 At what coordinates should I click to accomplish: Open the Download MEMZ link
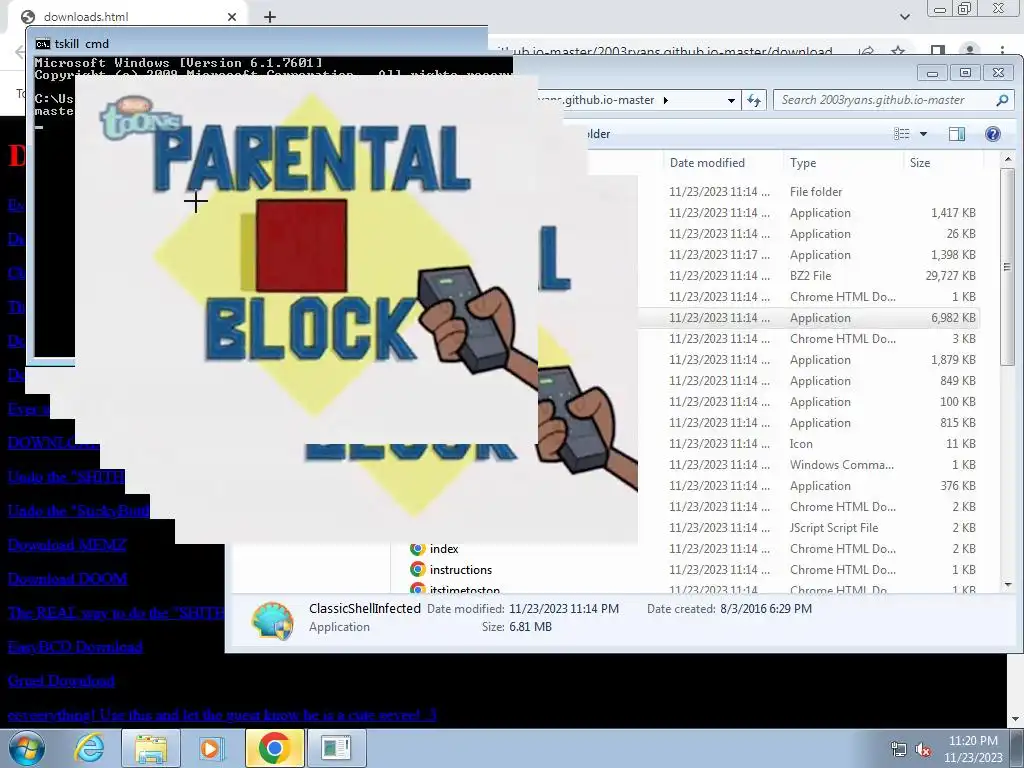click(x=67, y=545)
